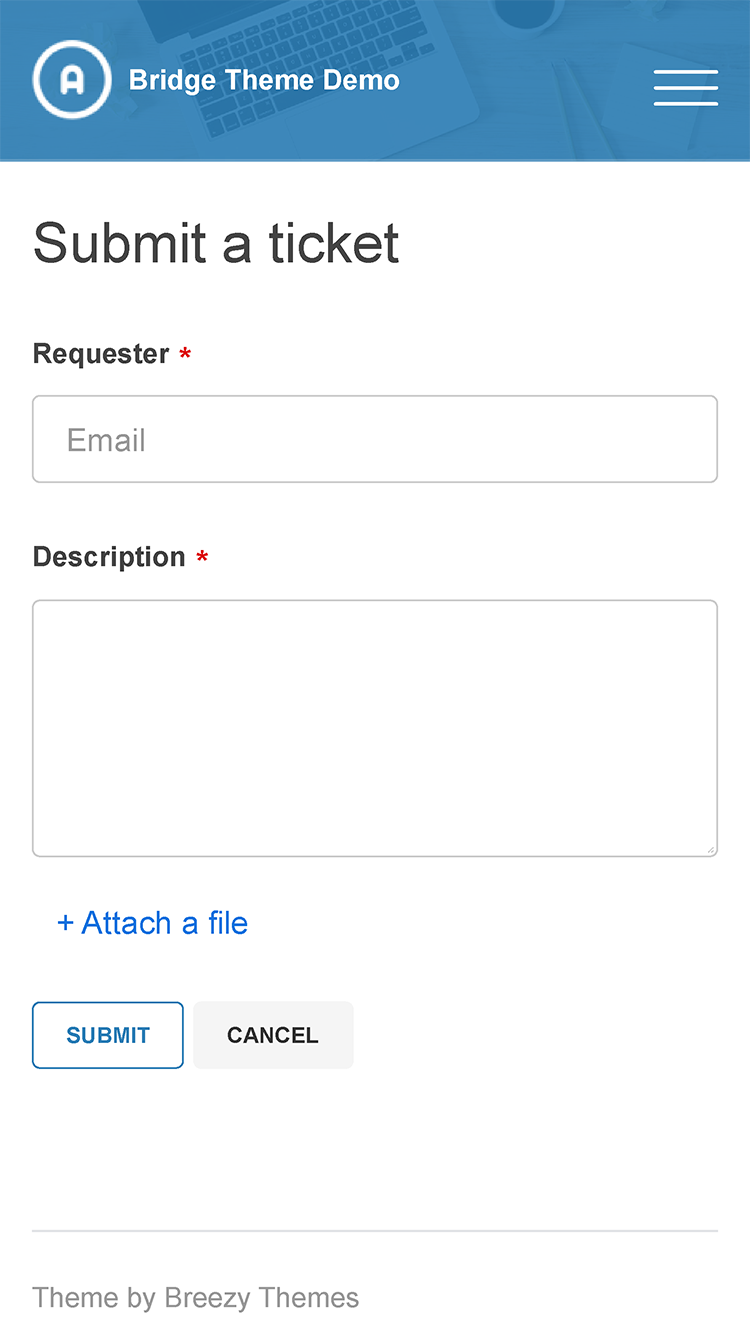Click the red asterisk beside Description
The image size is (750, 1344).
[x=202, y=558]
